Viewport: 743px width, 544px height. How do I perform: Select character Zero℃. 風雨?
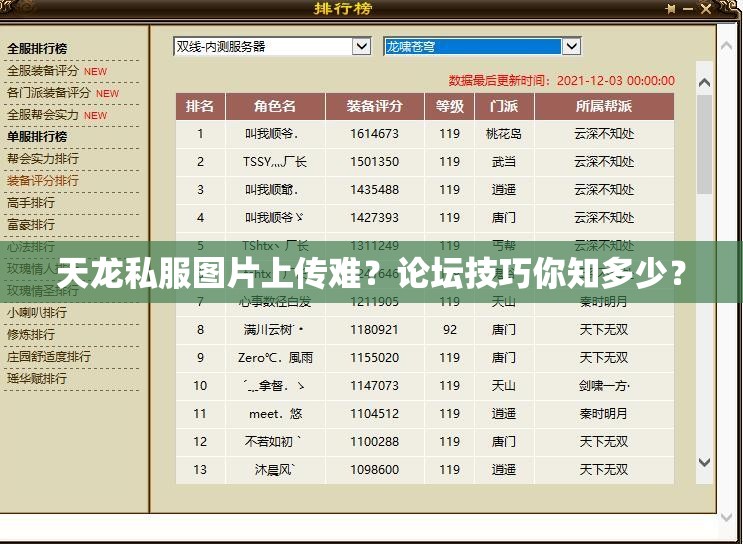[x=275, y=358]
